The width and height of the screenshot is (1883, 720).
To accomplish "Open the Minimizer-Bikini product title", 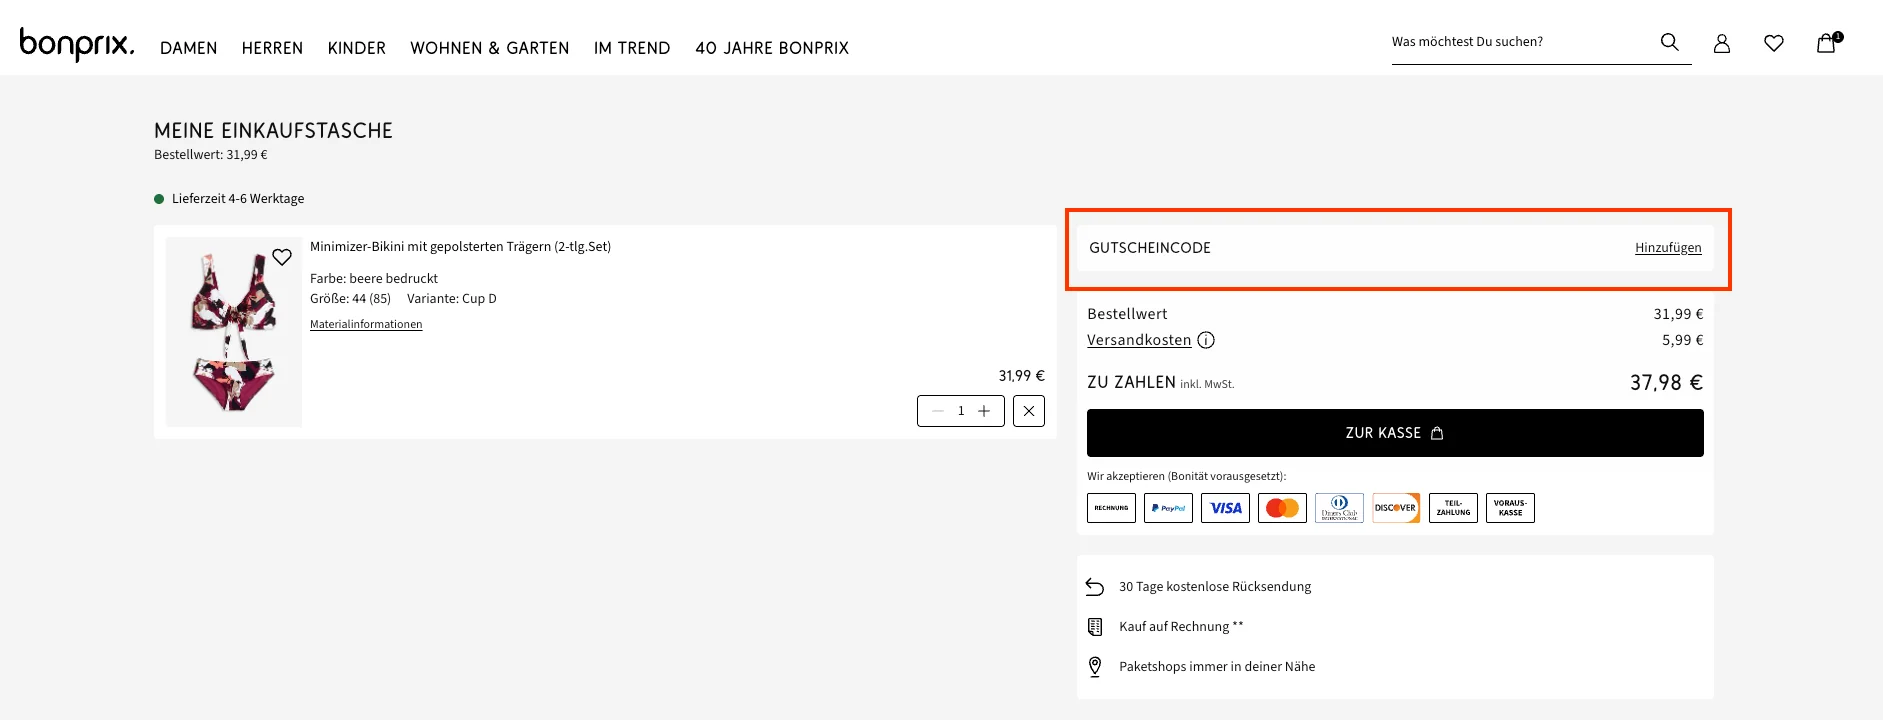I will (x=460, y=247).
